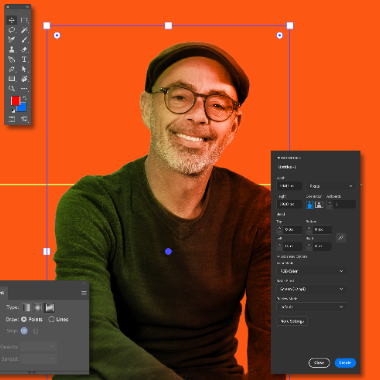Choose landscape orientation
This screenshot has width=380, height=380.
click(x=319, y=204)
